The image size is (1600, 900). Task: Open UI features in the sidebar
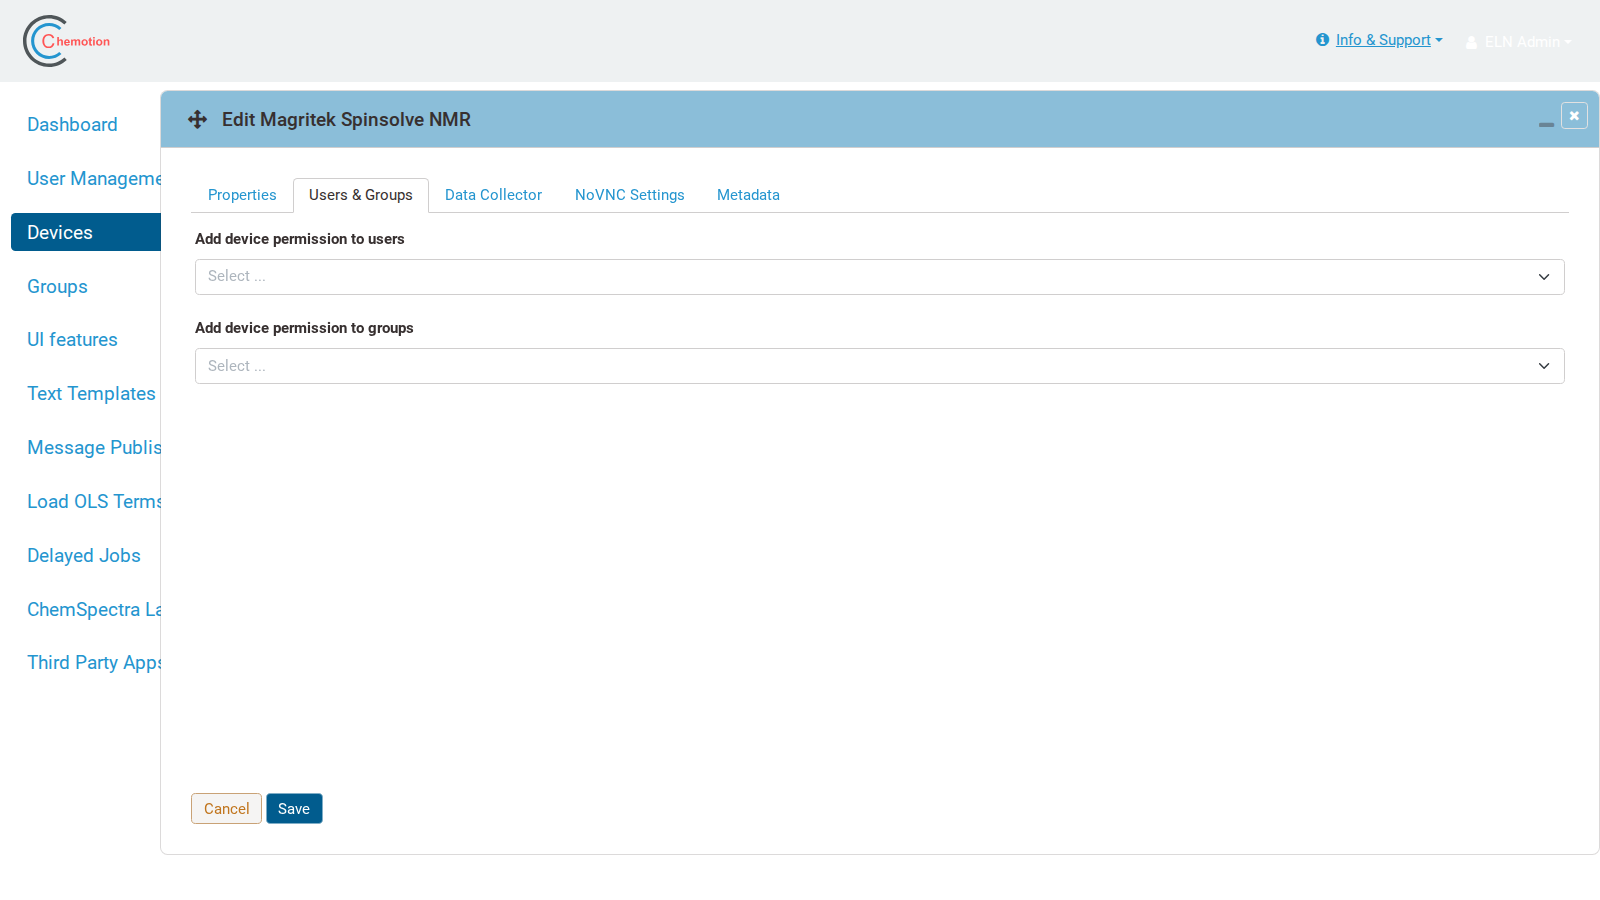[72, 340]
